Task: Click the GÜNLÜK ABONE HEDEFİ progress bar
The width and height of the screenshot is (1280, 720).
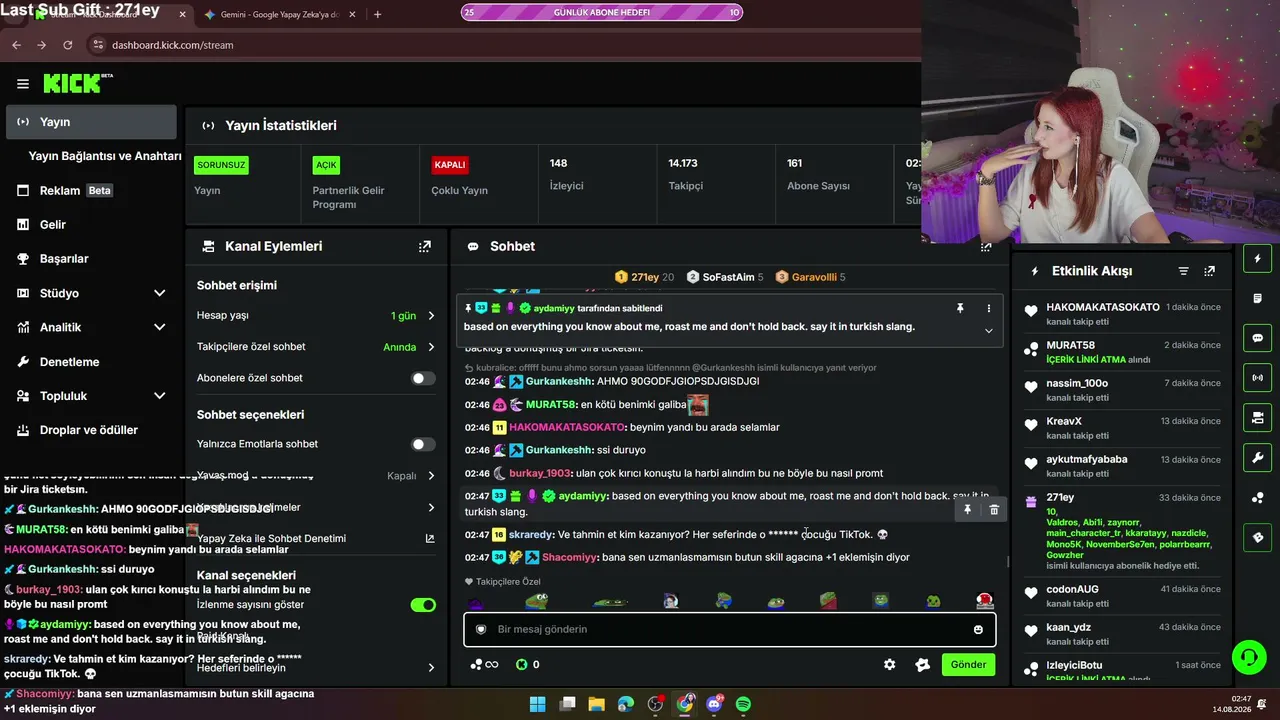Action: coord(601,12)
